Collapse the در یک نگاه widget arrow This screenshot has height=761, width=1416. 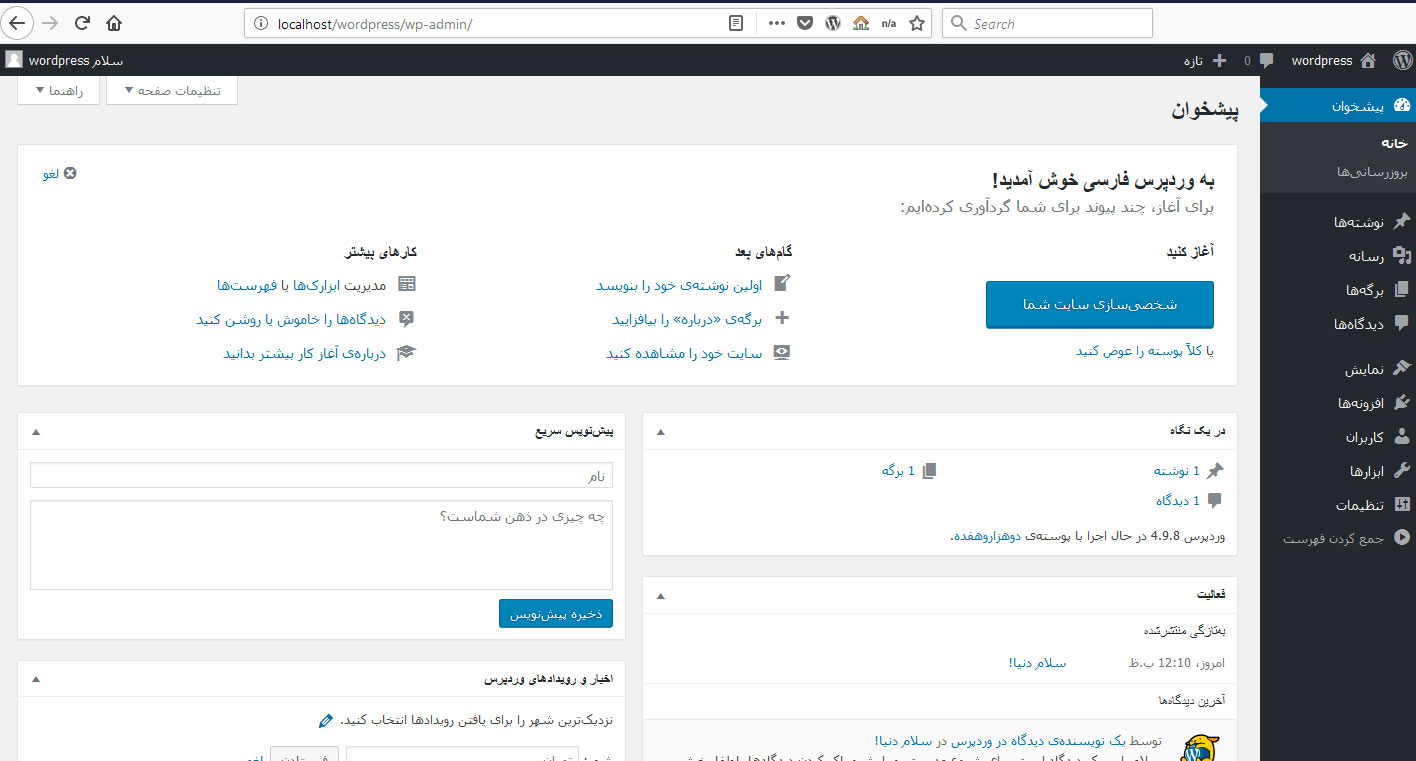click(x=659, y=431)
